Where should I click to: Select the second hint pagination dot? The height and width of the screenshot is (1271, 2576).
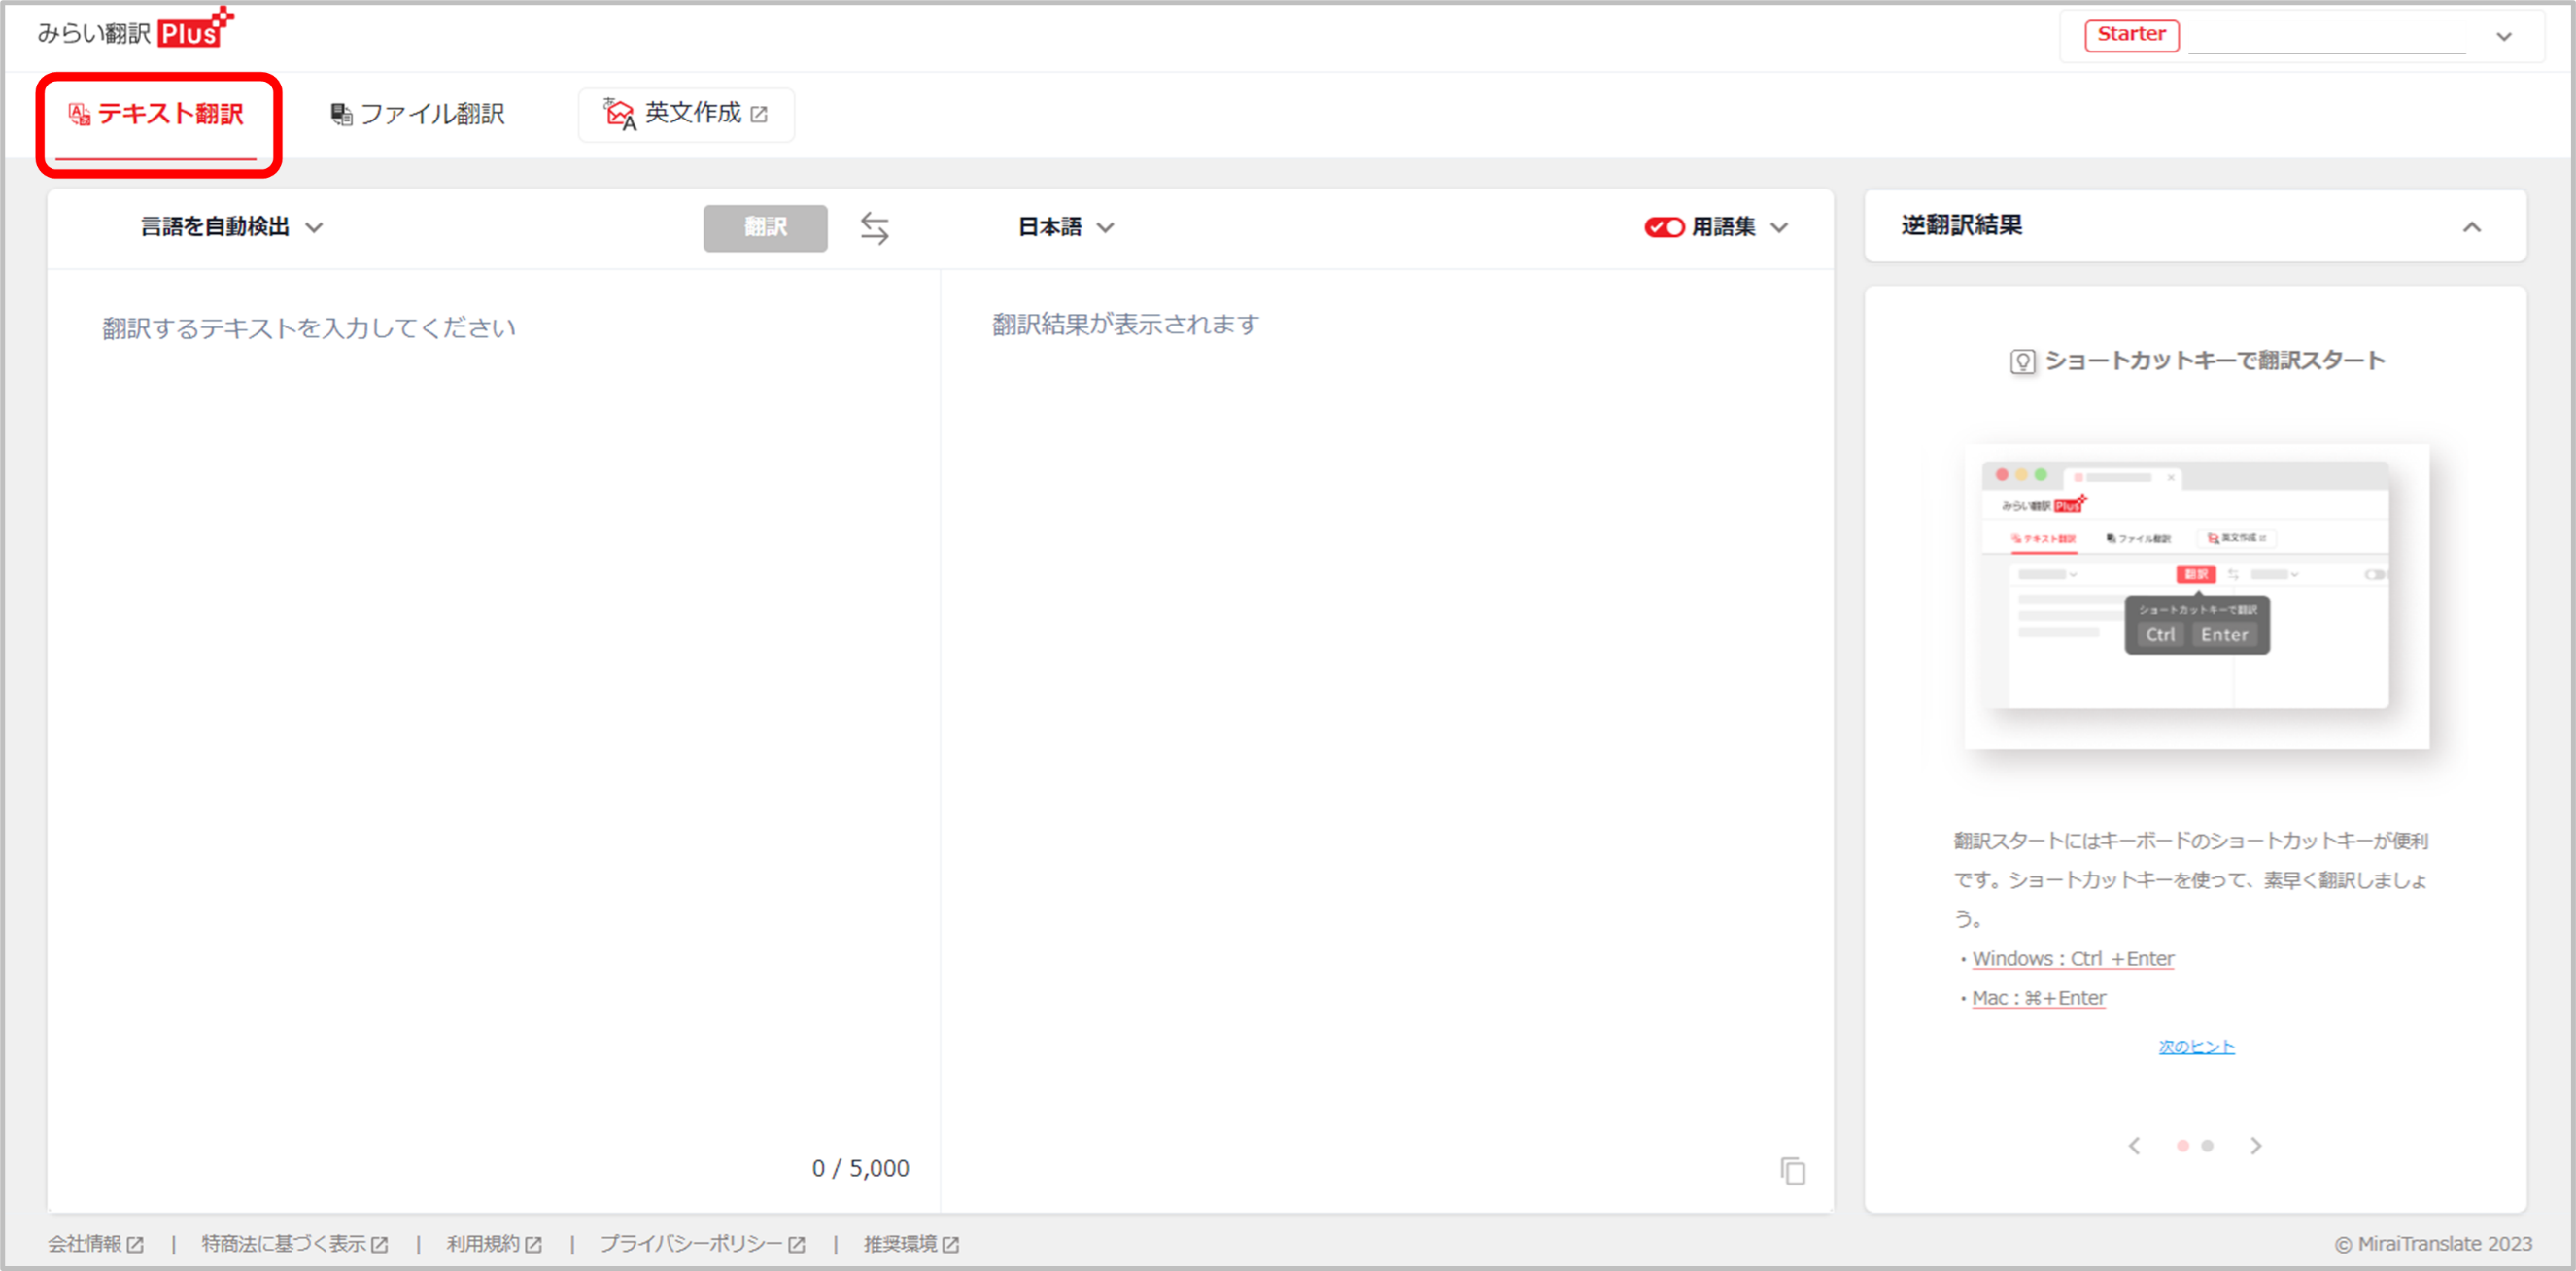click(x=2207, y=1145)
